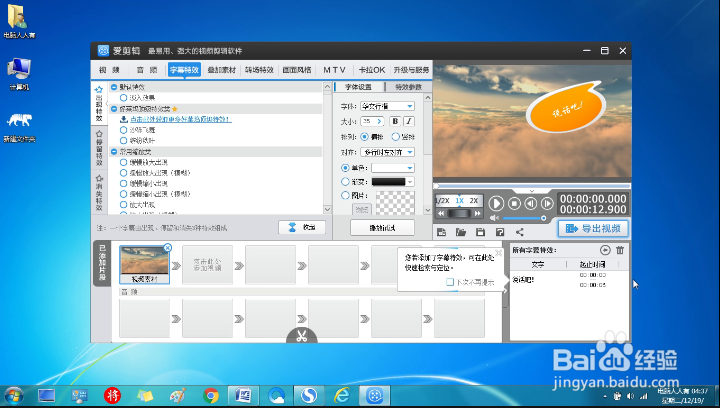Screen dimensions: 720x408
Task: Click the help question-mark icon below the player
Action: [500, 232]
